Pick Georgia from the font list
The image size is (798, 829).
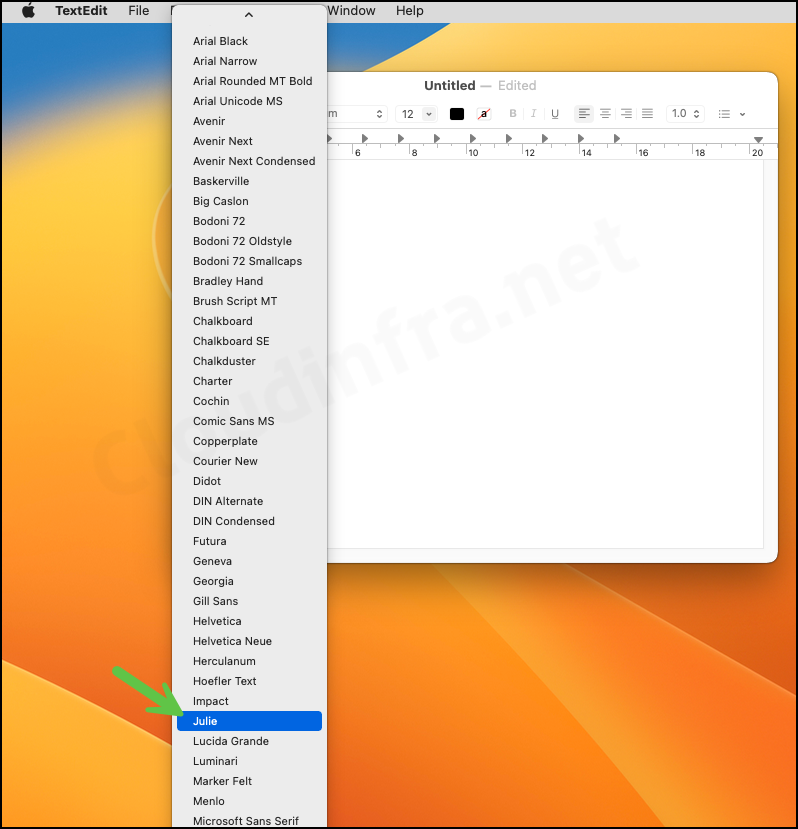[x=249, y=582]
